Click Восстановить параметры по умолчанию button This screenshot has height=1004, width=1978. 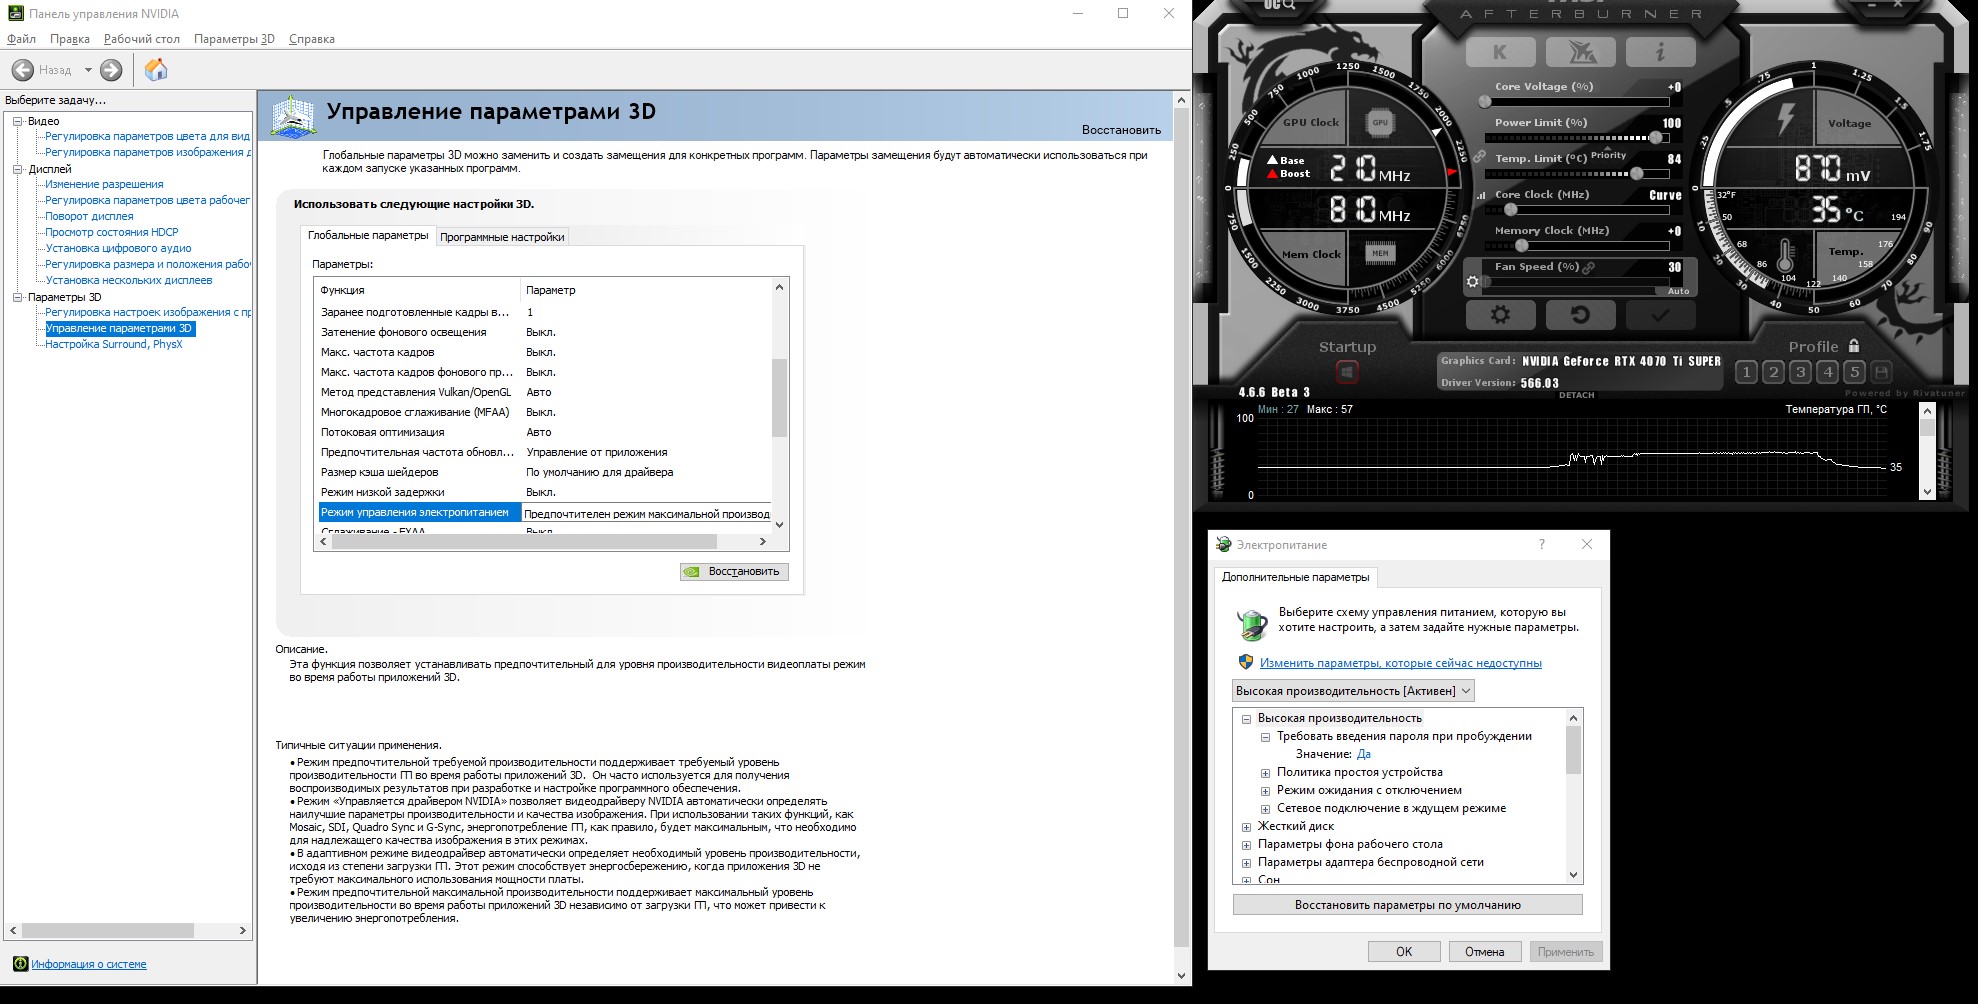pos(1407,905)
